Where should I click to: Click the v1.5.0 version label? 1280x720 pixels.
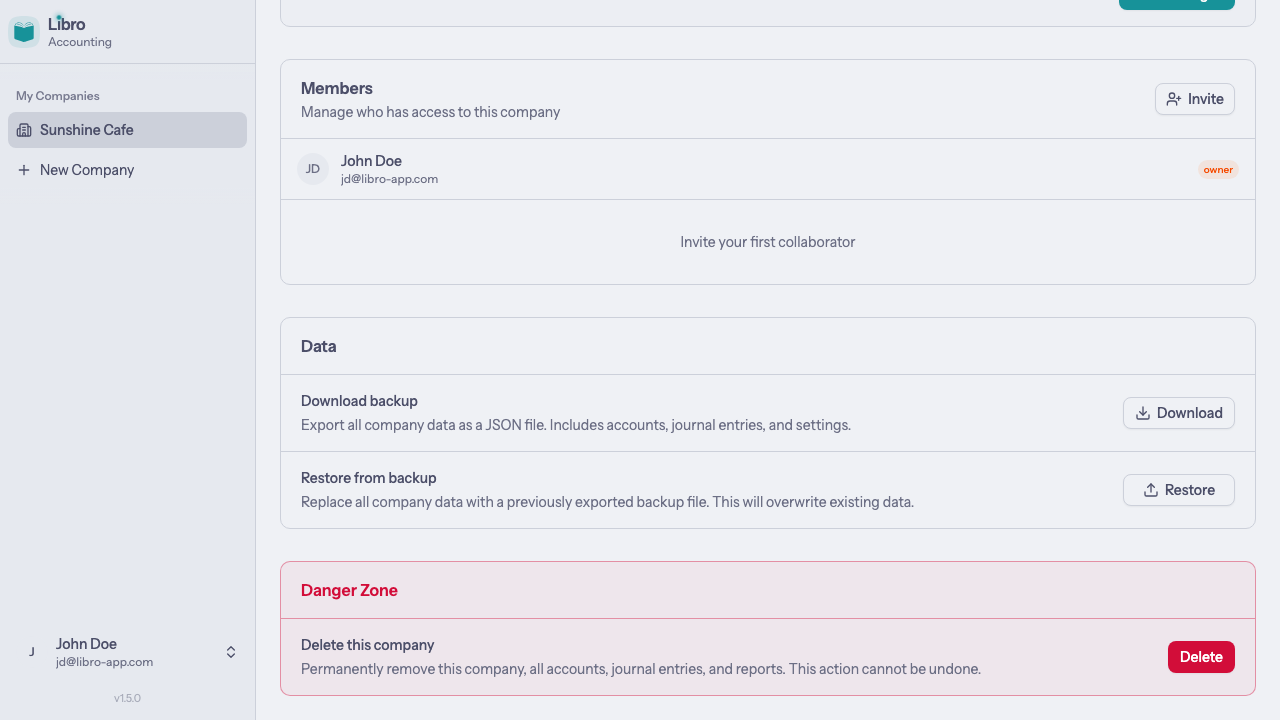[127, 697]
